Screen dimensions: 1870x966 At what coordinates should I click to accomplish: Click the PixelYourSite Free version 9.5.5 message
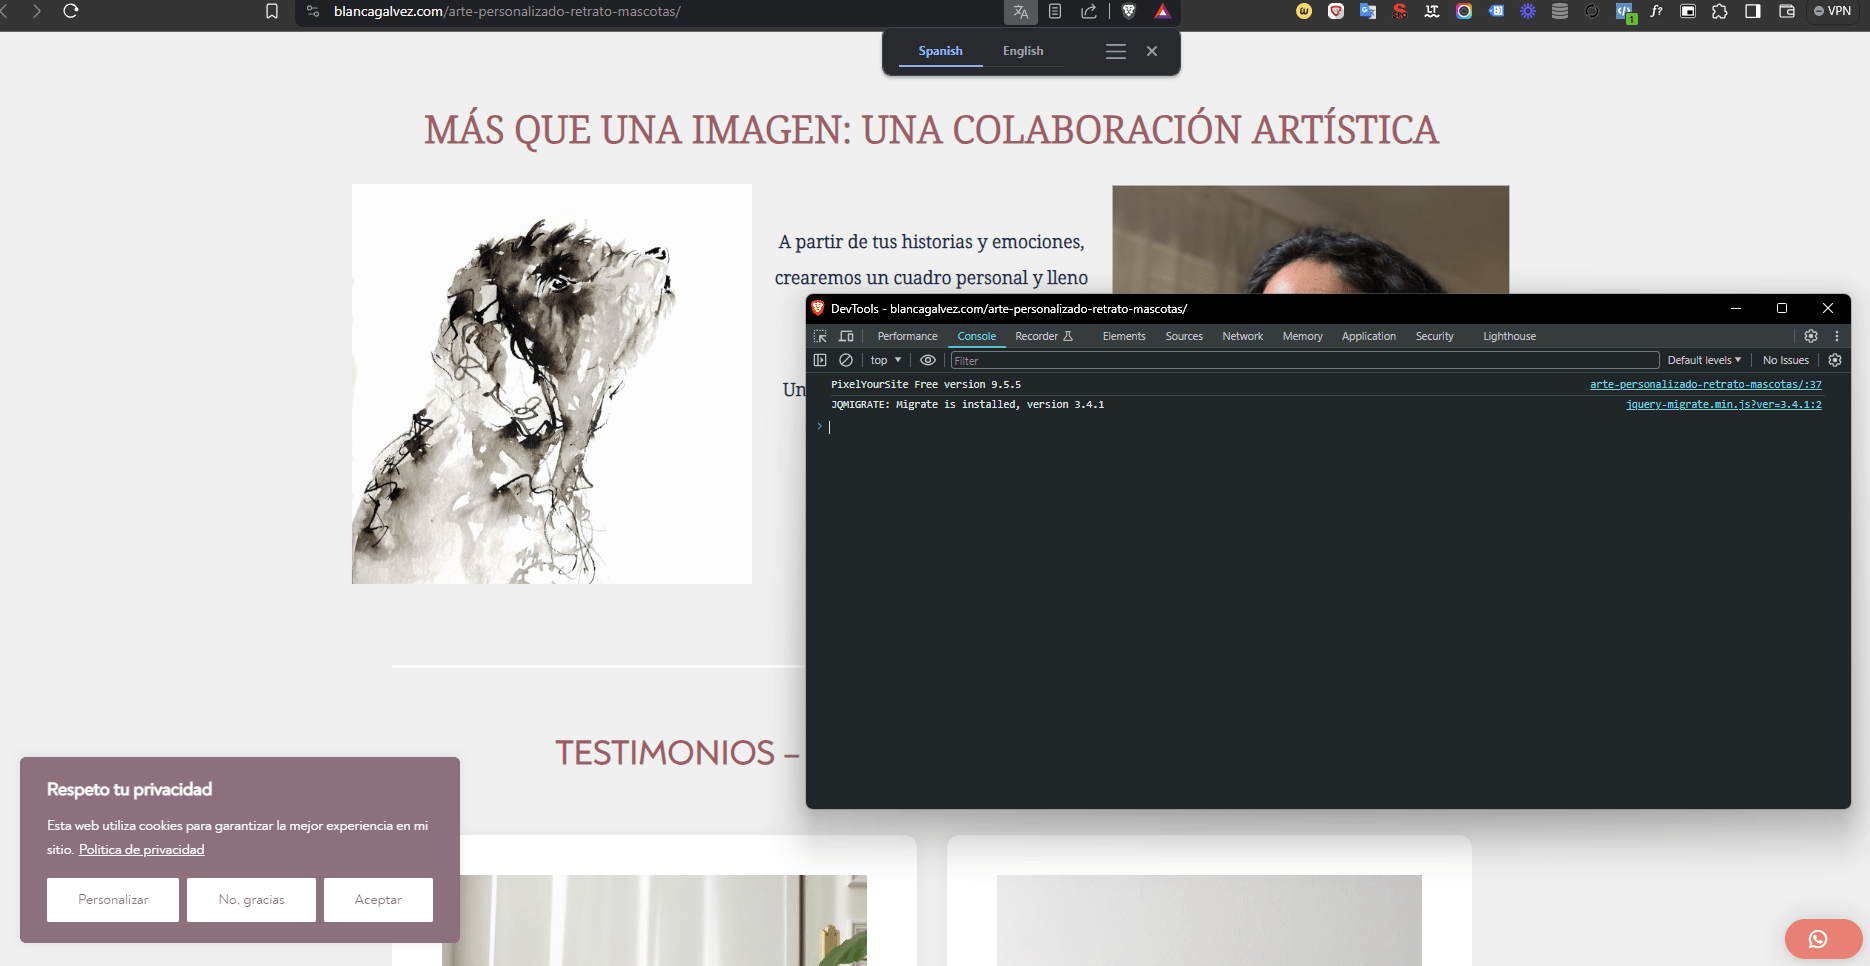pyautogui.click(x=925, y=384)
